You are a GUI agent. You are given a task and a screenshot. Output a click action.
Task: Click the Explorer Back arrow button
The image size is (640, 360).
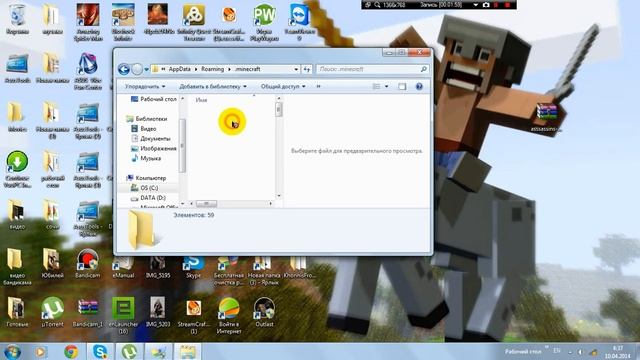[124, 69]
